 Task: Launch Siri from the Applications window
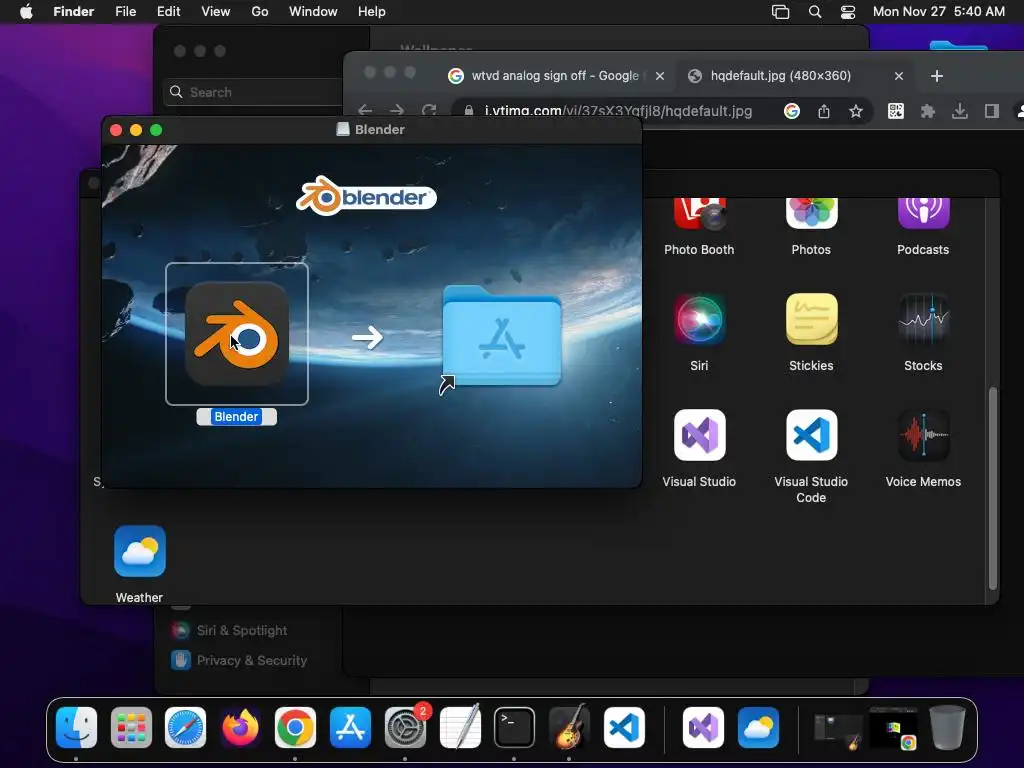699,319
